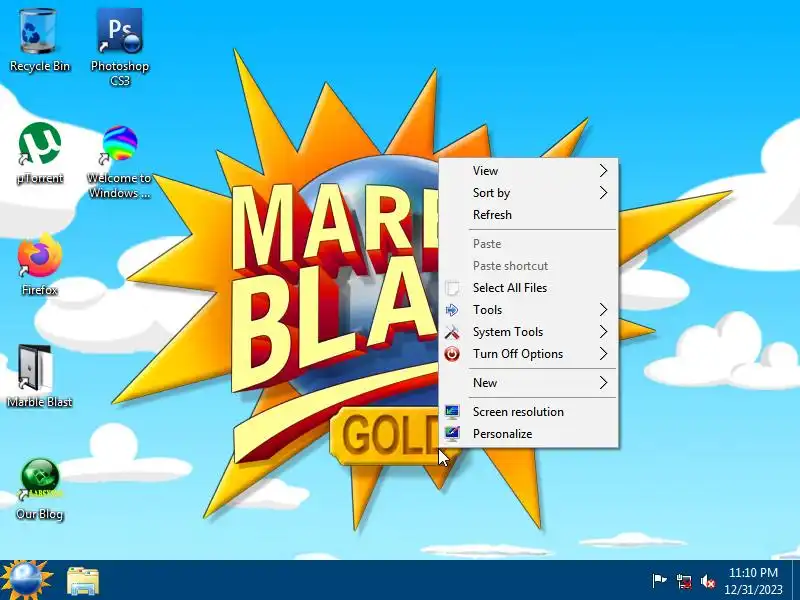This screenshot has height=600, width=800.
Task: Open the New menu entry
Action: click(x=529, y=383)
